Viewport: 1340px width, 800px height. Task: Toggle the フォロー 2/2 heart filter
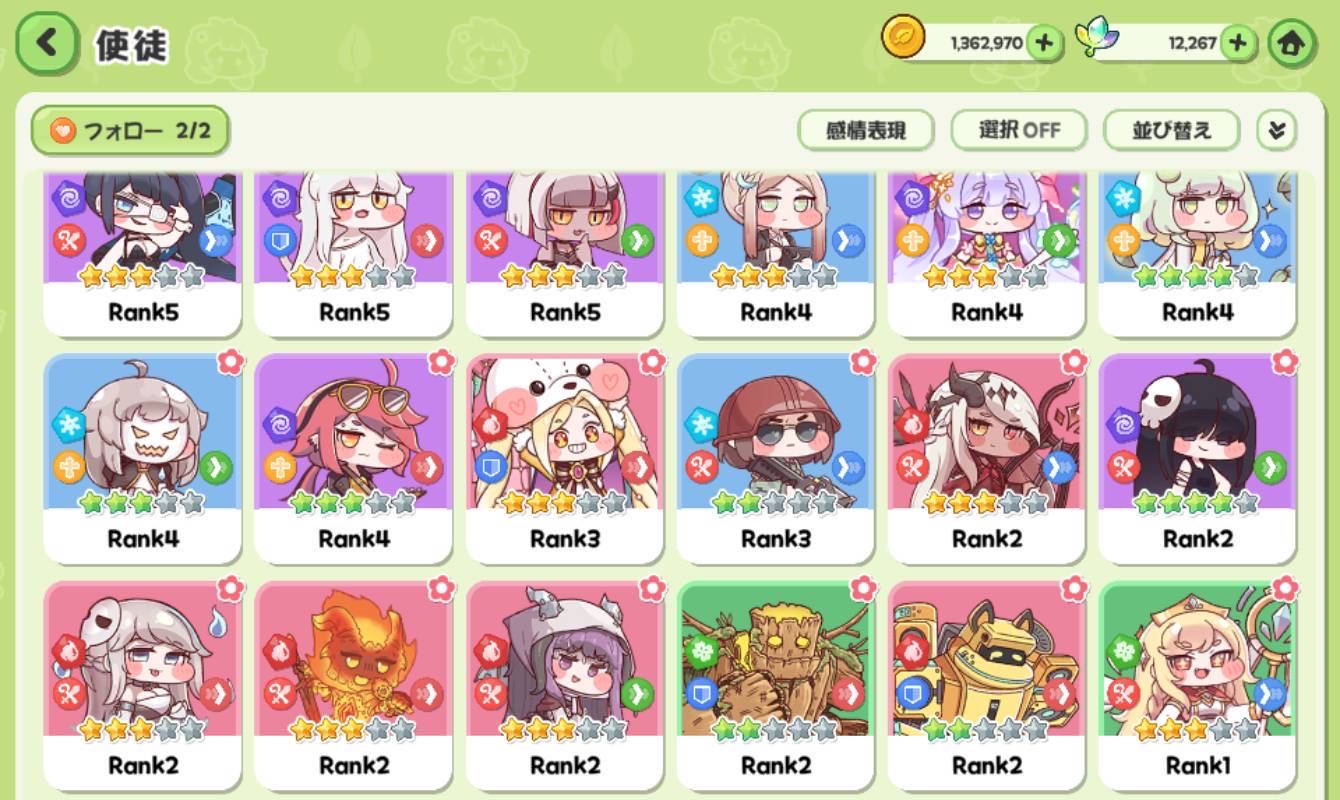tap(130, 131)
